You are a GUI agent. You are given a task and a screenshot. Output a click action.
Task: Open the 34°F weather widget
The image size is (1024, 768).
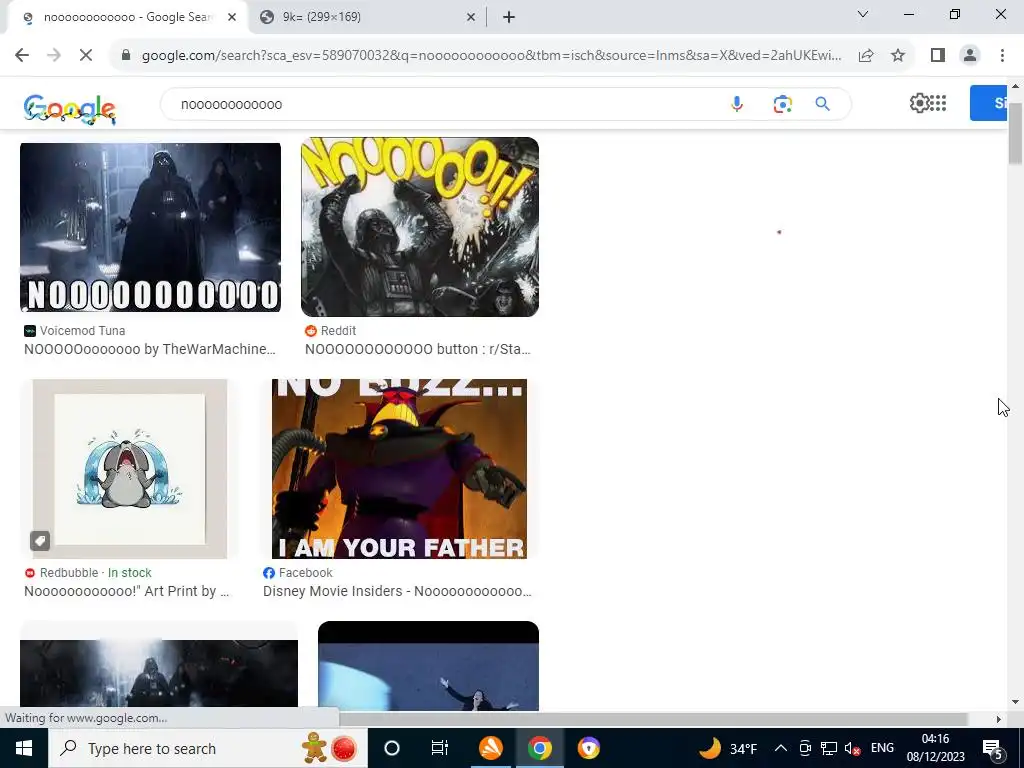click(728, 748)
